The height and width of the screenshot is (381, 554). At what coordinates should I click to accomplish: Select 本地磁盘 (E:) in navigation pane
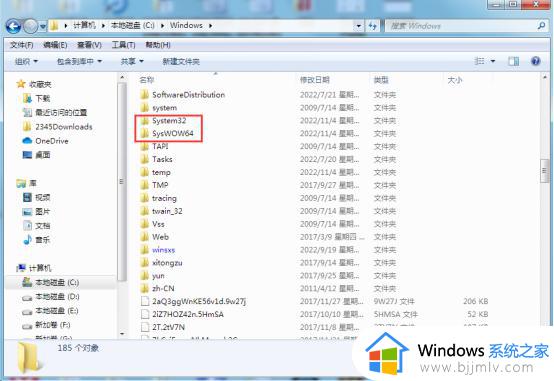(x=51, y=311)
